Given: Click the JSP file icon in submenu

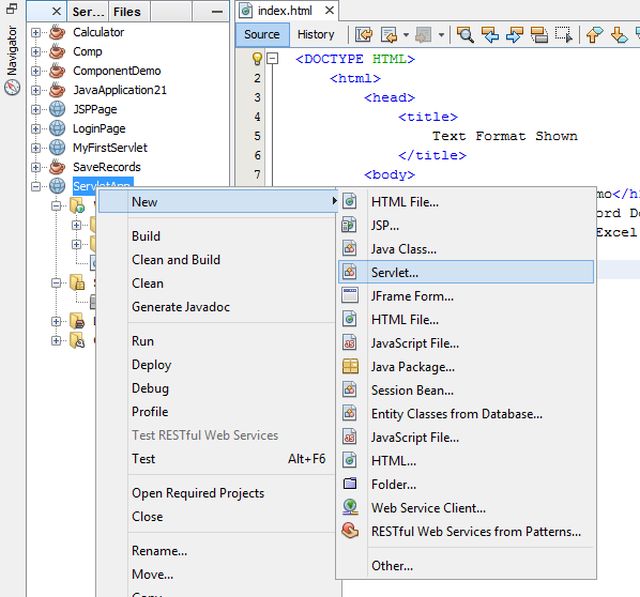Looking at the screenshot, I should [x=349, y=225].
